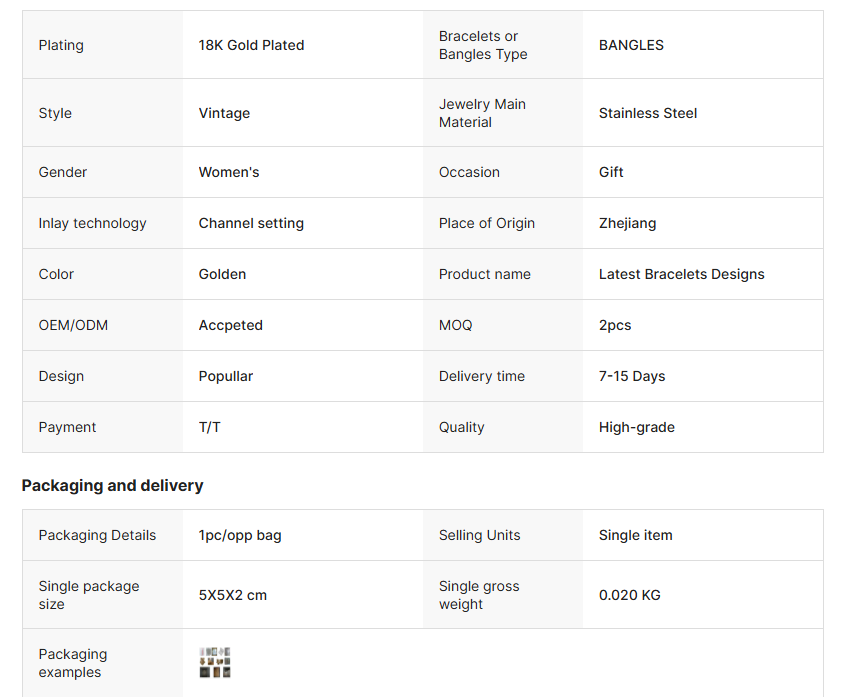Click the "Golden" color value
The height and width of the screenshot is (697, 851).
[x=222, y=274]
